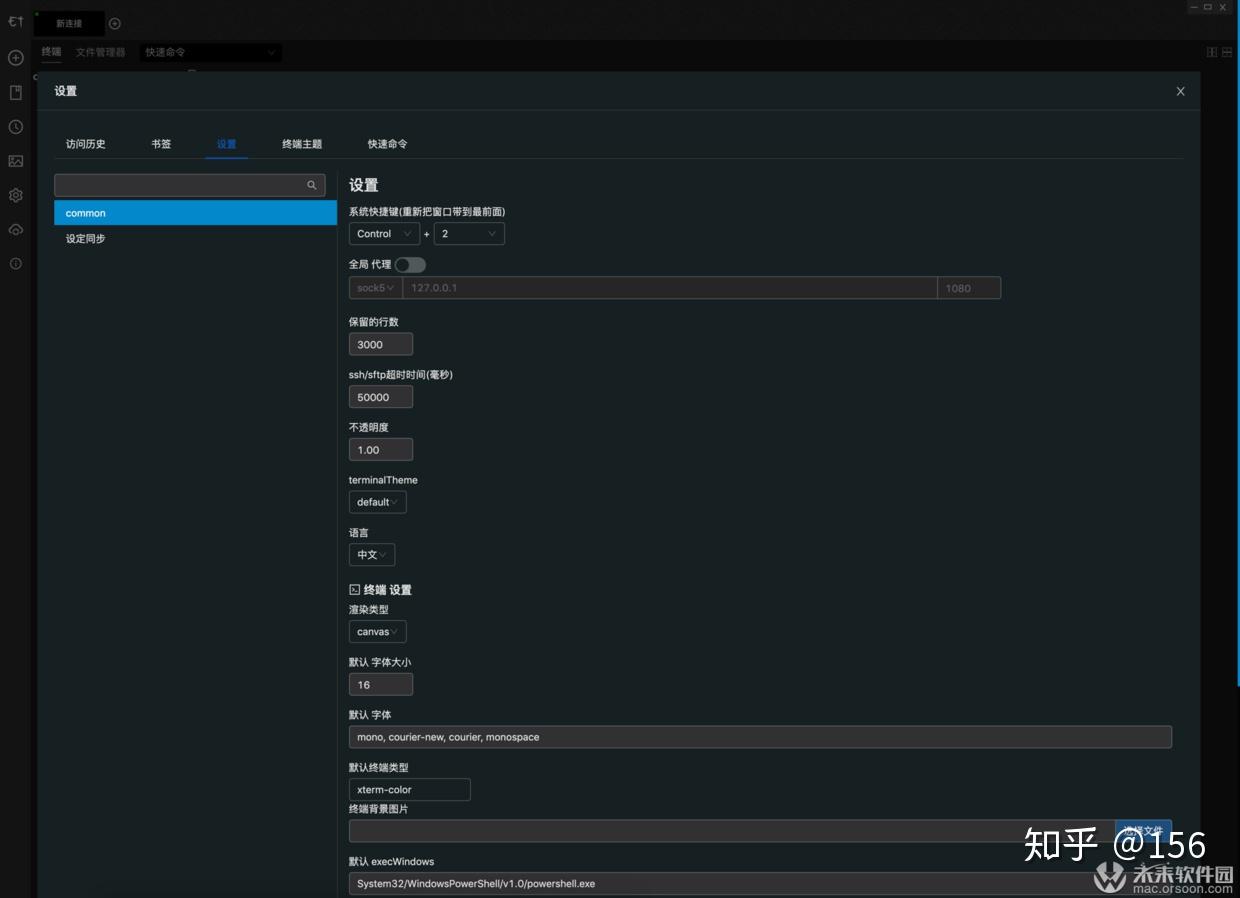This screenshot has height=898, width=1240.
Task: Open the sock5 proxy type dropdown
Action: [x=375, y=288]
